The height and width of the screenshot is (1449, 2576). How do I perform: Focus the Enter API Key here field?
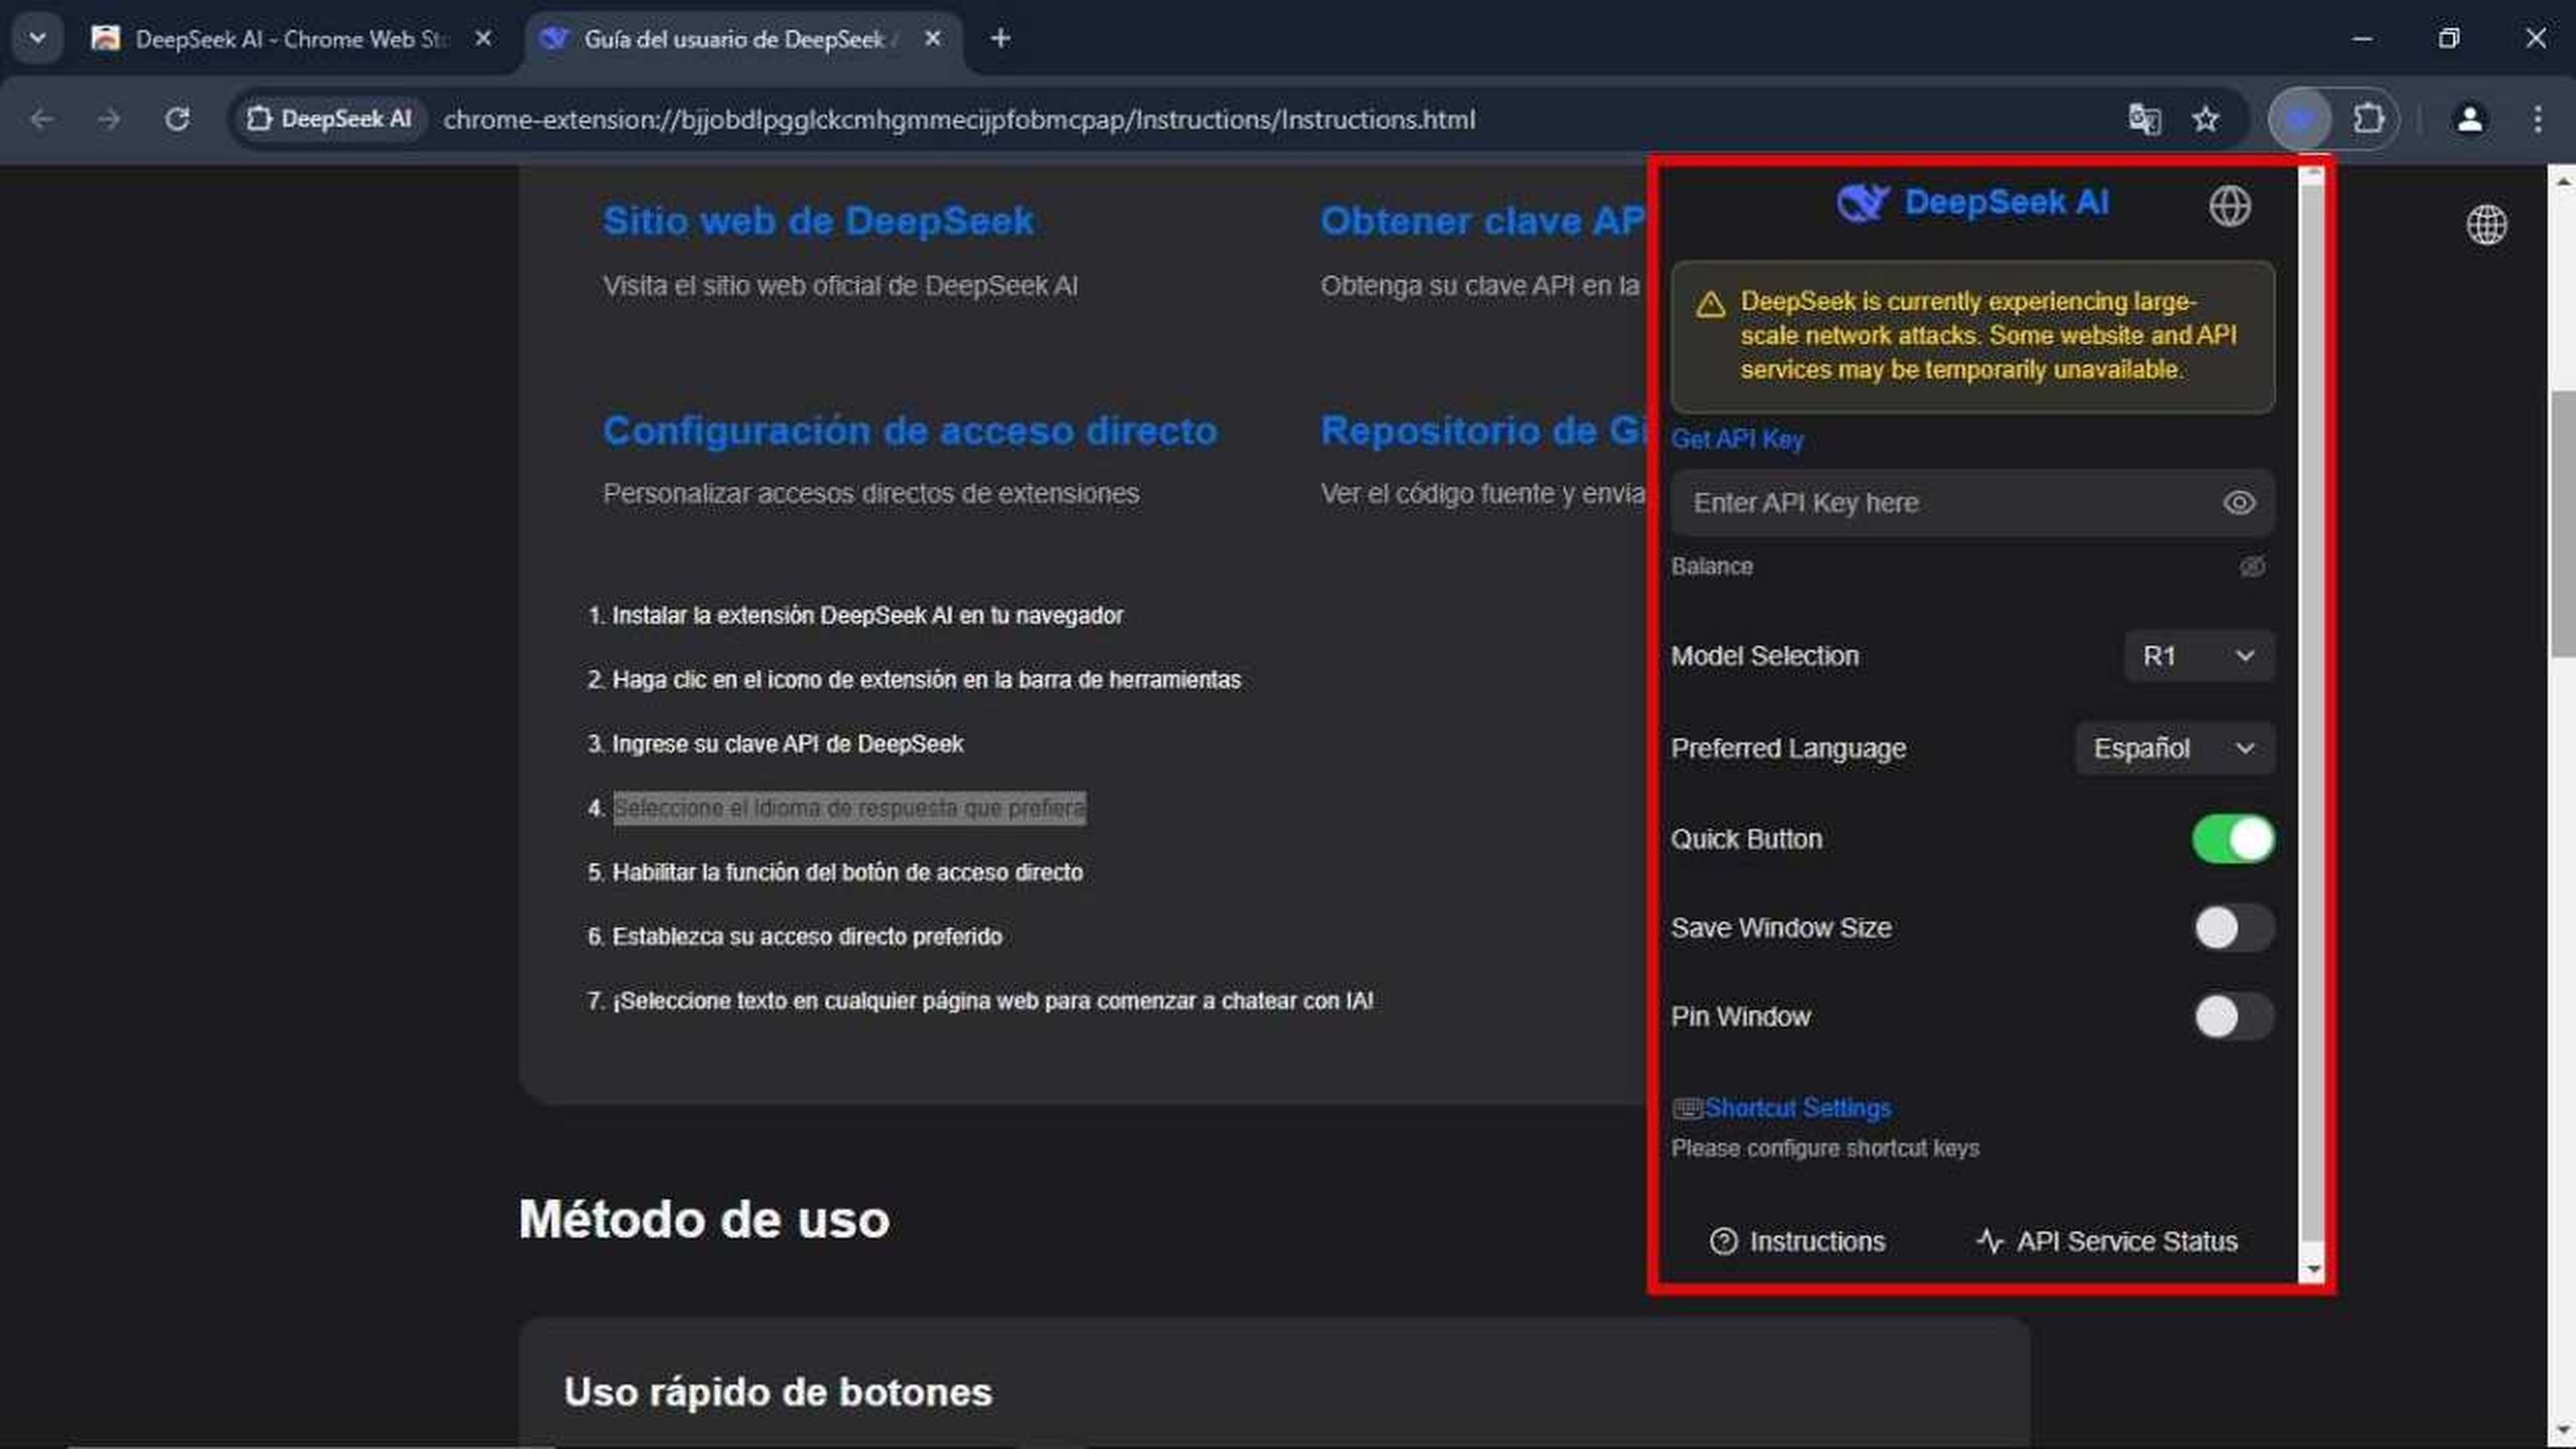(x=1972, y=503)
